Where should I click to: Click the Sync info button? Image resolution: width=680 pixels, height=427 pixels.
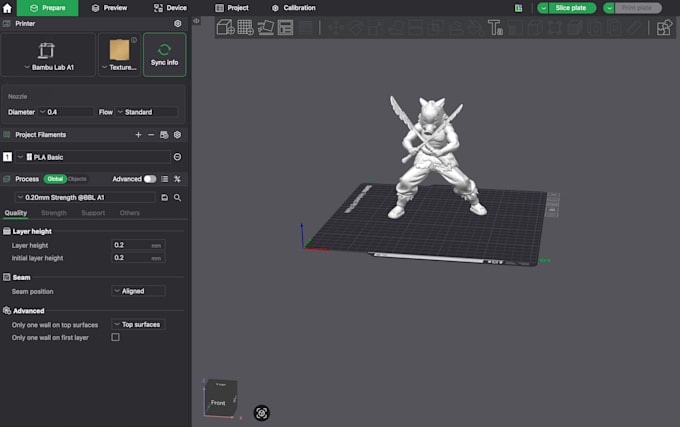[165, 55]
